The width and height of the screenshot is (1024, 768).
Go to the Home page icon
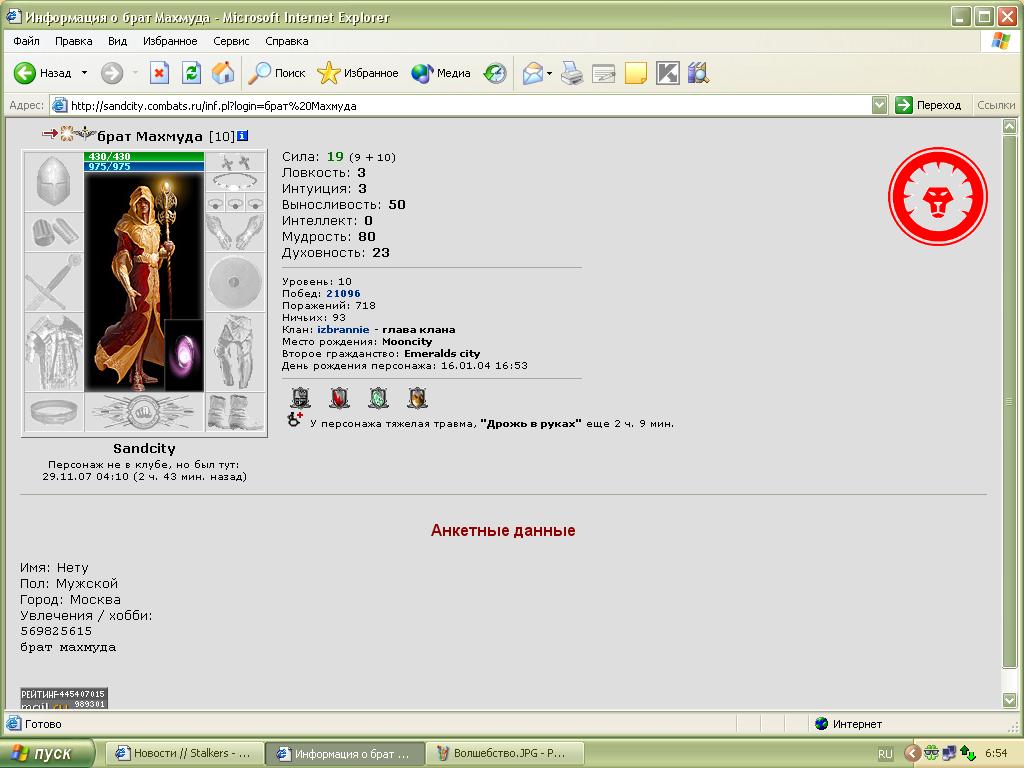click(x=223, y=72)
